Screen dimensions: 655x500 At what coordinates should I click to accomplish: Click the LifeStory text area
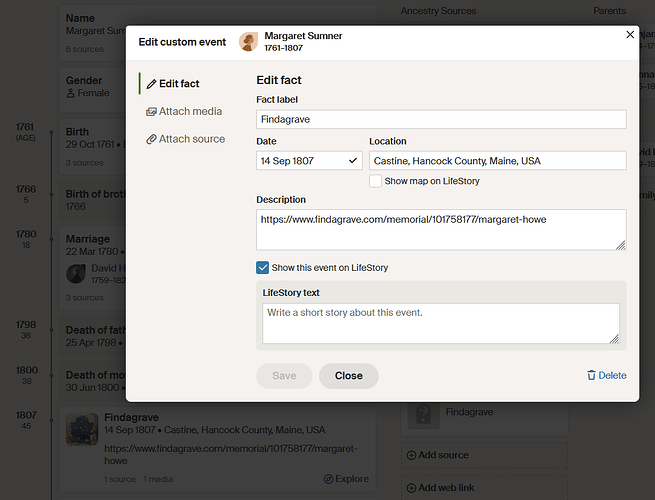coord(441,323)
